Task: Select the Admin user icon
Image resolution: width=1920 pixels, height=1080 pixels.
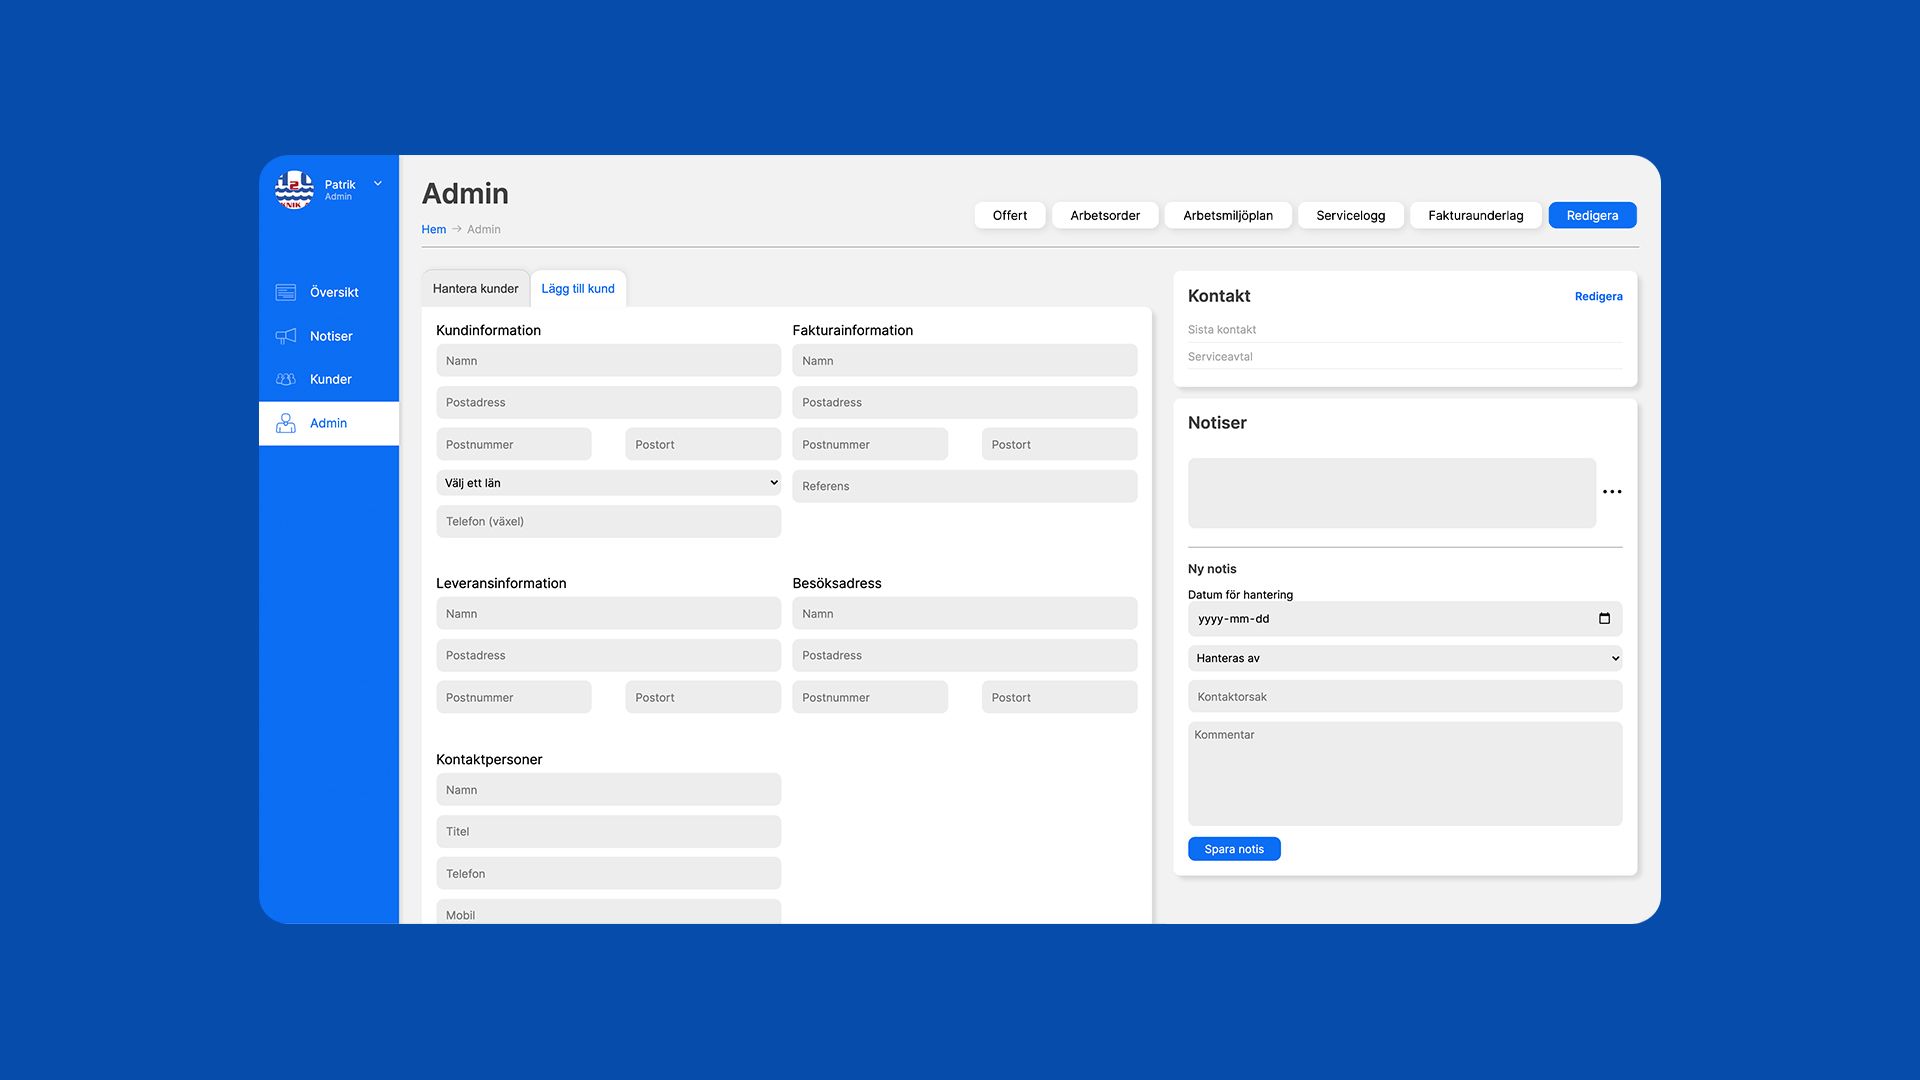Action: pyautogui.click(x=286, y=423)
